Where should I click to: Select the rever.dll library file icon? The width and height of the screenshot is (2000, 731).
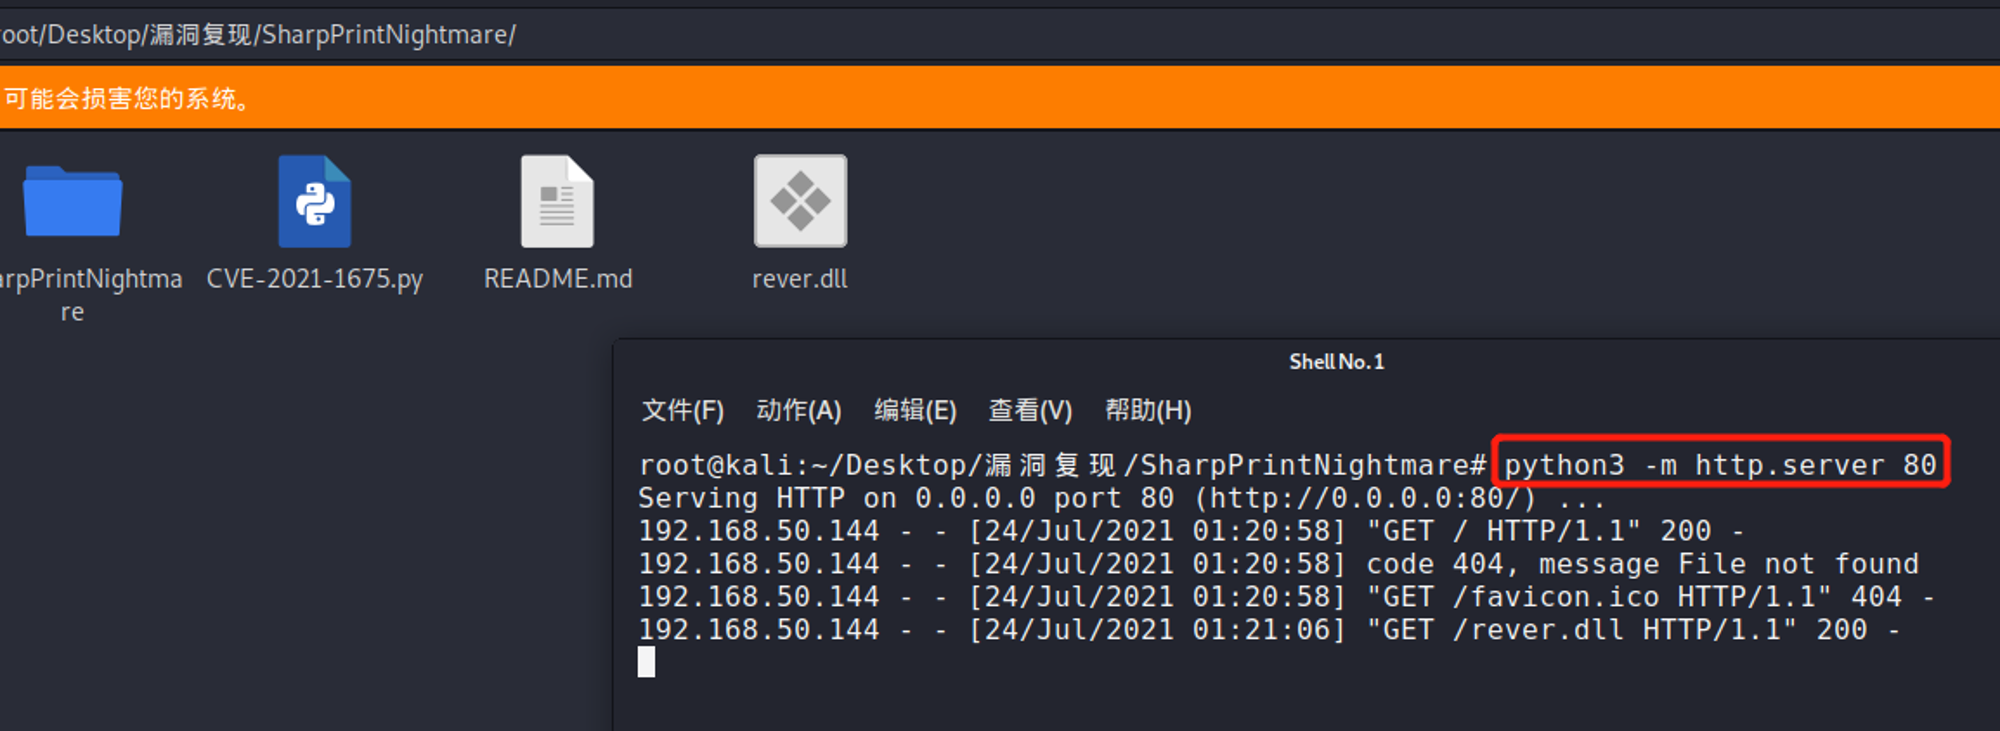pos(800,201)
